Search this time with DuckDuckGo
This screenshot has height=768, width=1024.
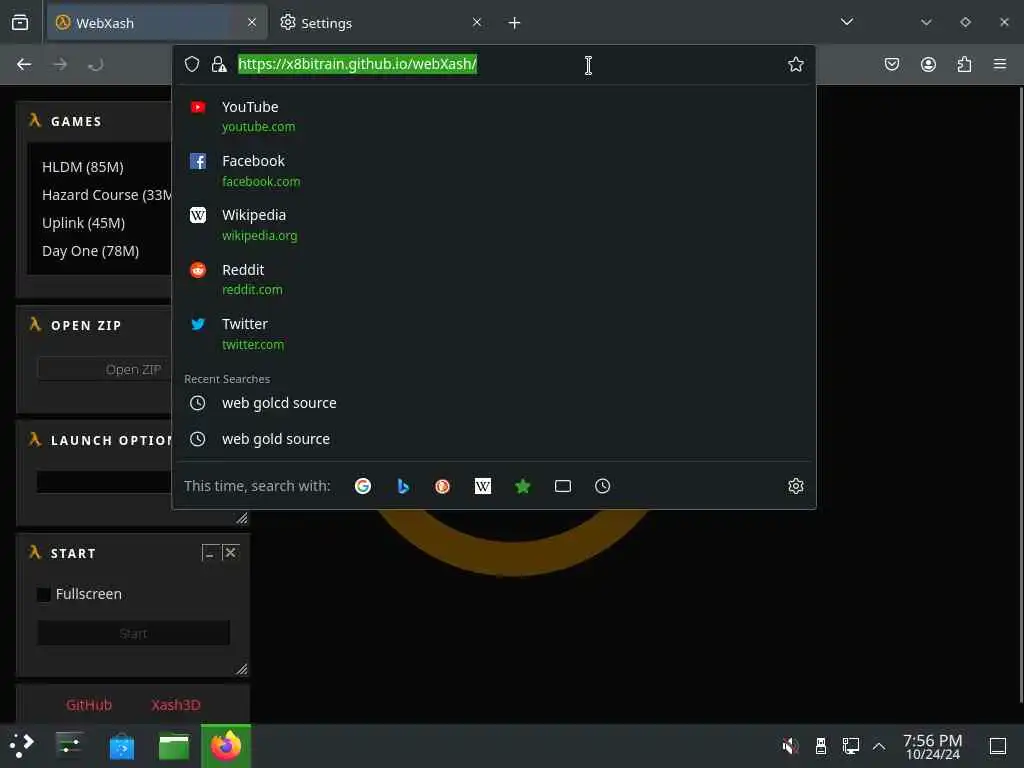tap(443, 486)
